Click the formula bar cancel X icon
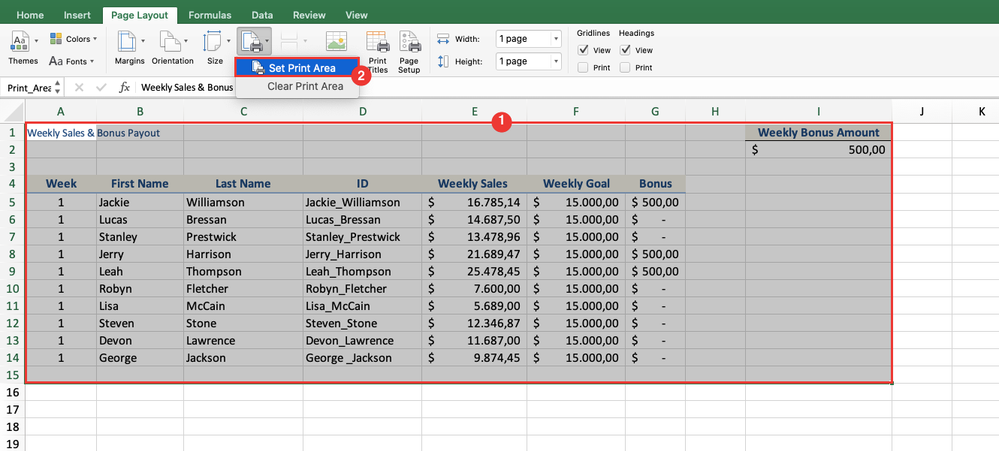 tap(79, 87)
